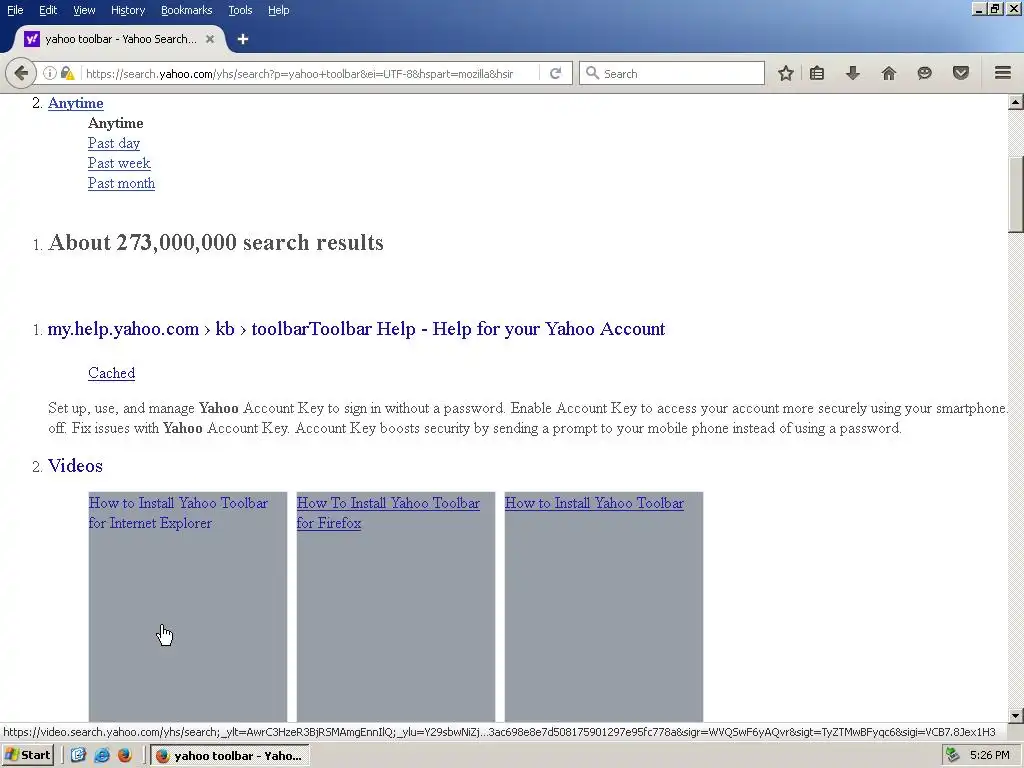This screenshot has width=1024, height=768.
Task: Go to the Home page icon
Action: tap(889, 73)
